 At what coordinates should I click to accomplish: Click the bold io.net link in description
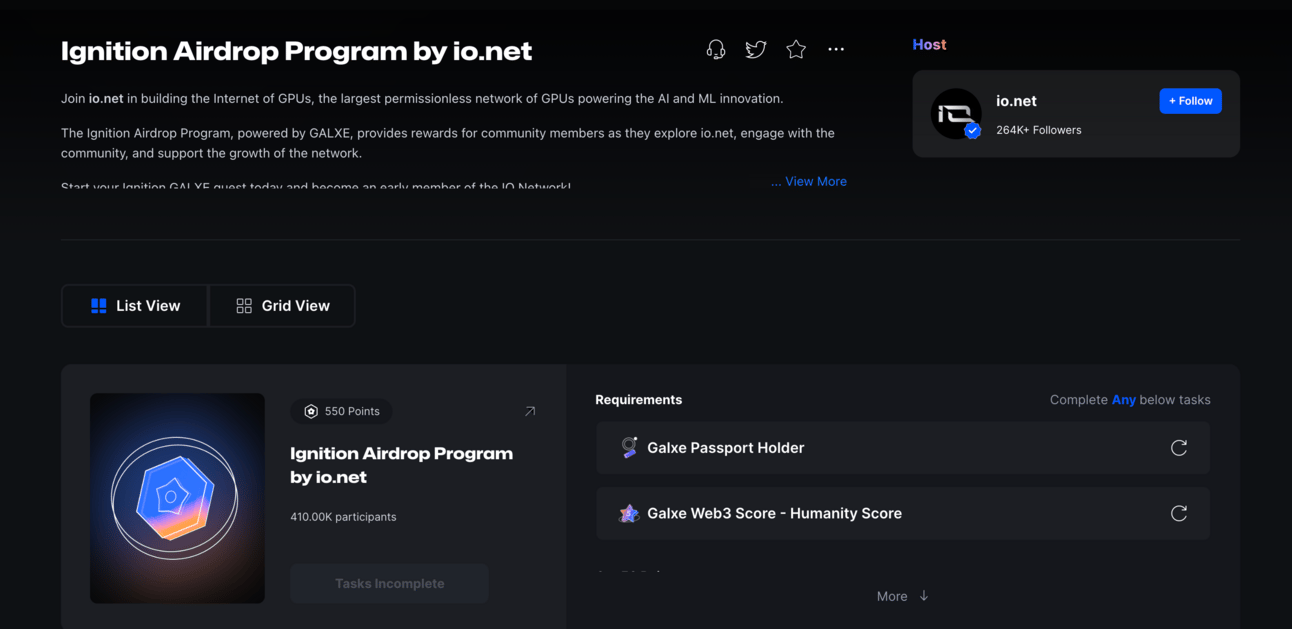tap(106, 98)
